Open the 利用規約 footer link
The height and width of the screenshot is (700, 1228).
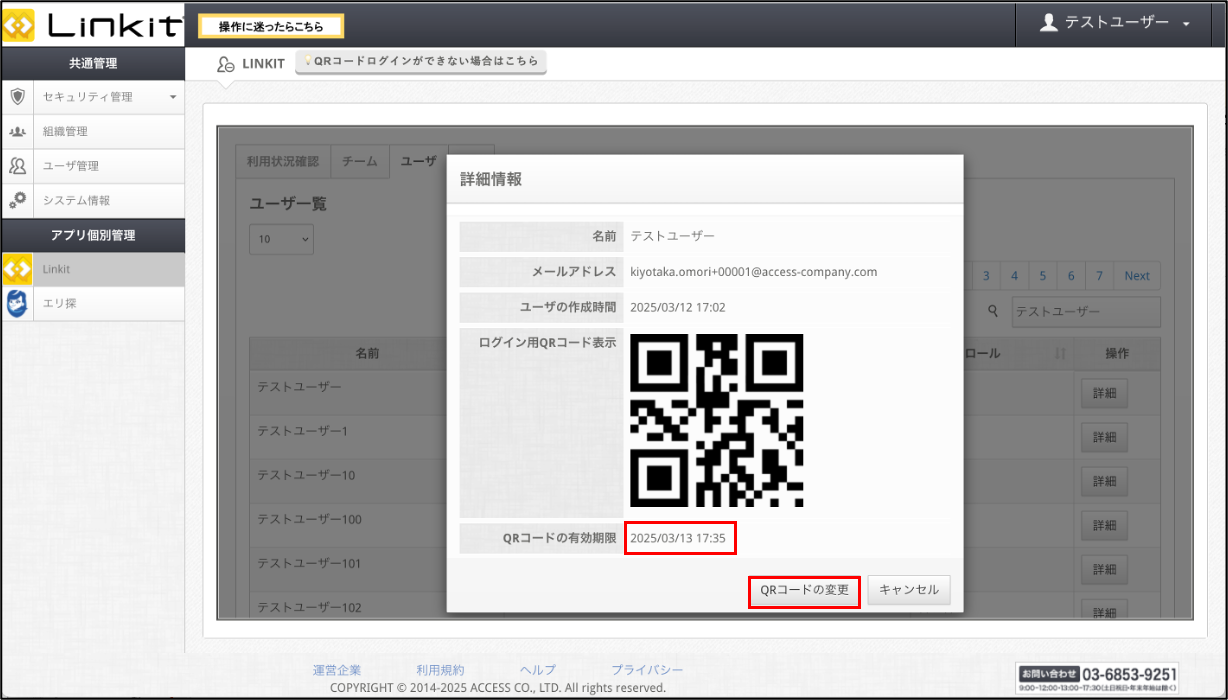pos(440,670)
